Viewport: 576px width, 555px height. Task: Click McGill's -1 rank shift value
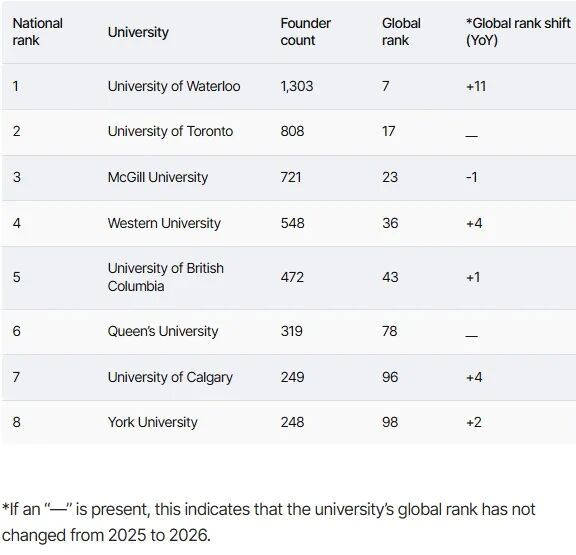(x=471, y=177)
